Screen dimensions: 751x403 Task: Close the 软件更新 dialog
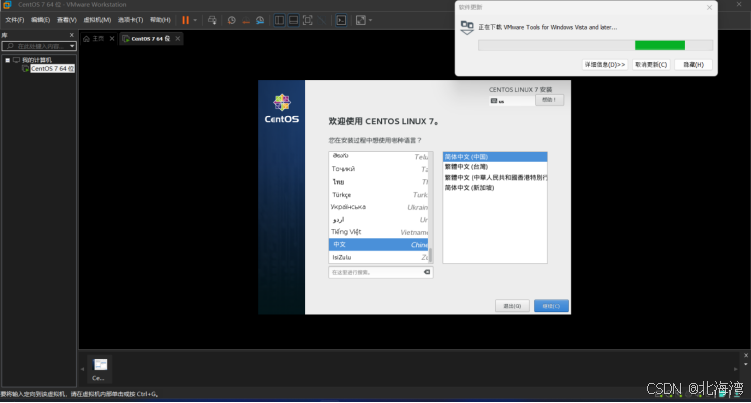(709, 8)
